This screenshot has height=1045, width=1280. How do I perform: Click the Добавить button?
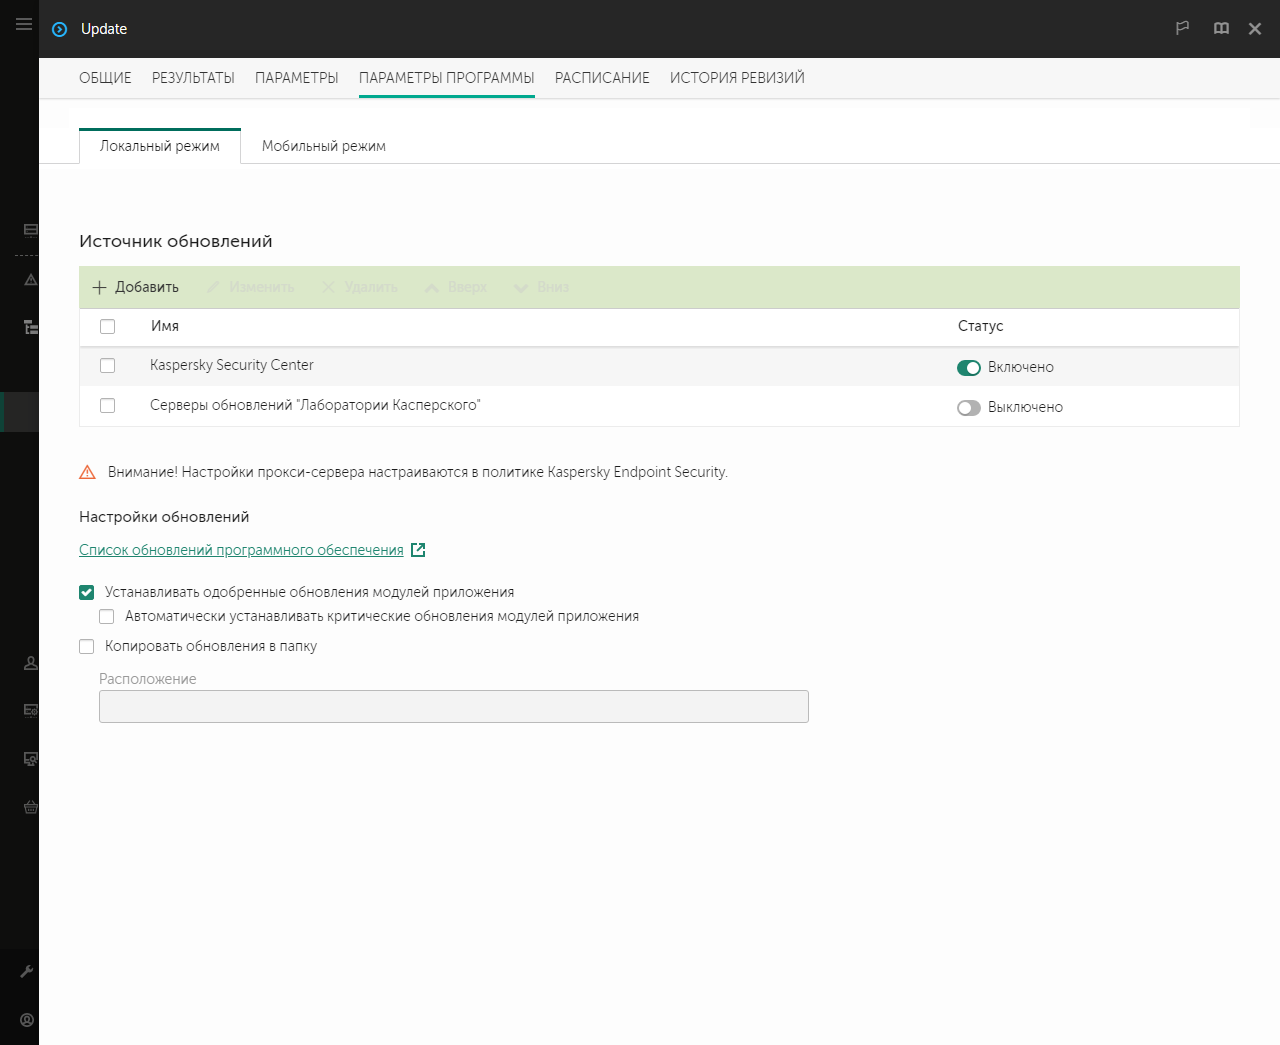tap(136, 287)
